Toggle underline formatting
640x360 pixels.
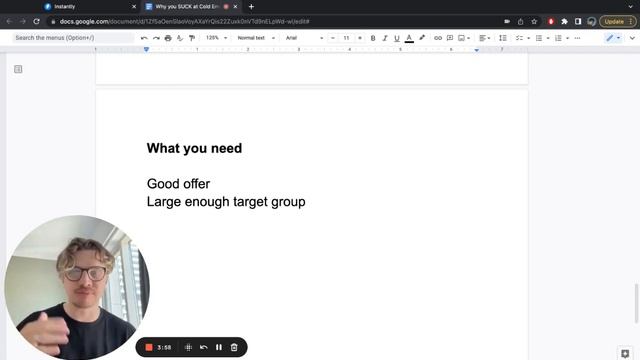[397, 38]
